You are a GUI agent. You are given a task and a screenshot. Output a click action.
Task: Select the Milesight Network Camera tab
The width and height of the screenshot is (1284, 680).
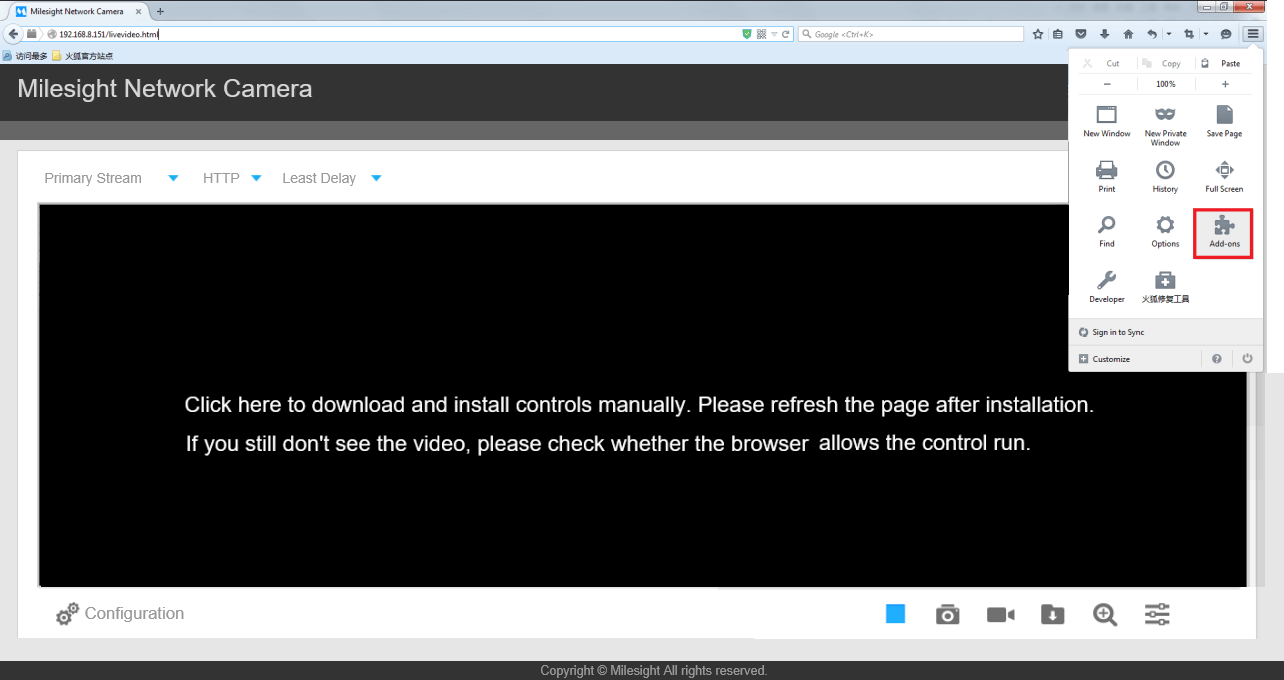pos(75,11)
